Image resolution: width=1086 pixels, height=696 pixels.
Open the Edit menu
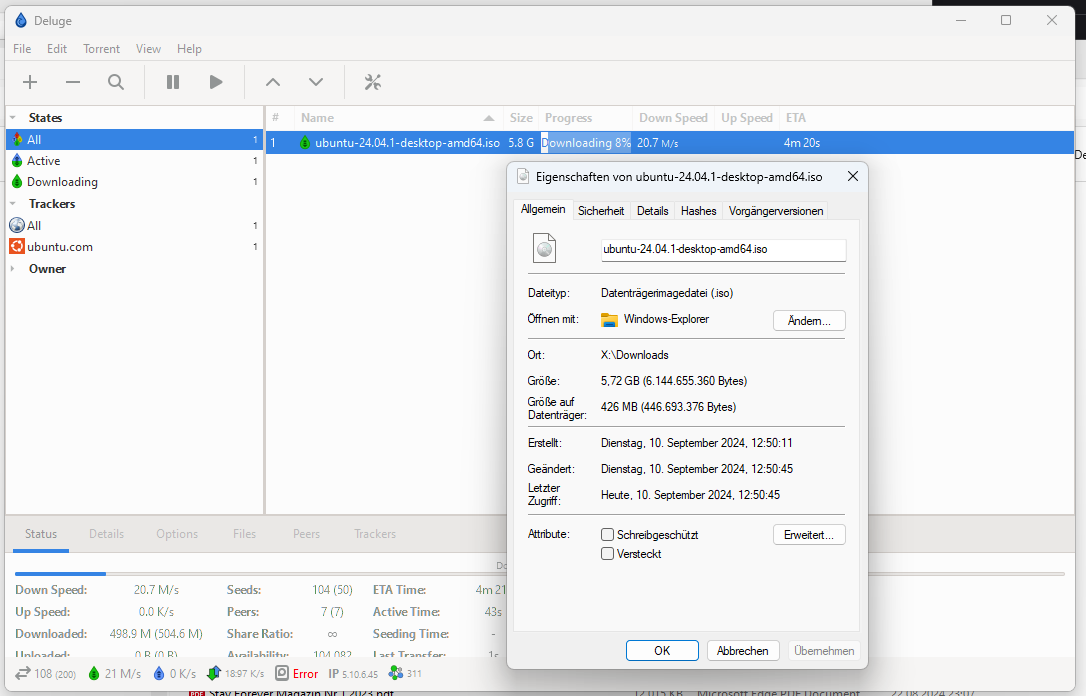[57, 48]
